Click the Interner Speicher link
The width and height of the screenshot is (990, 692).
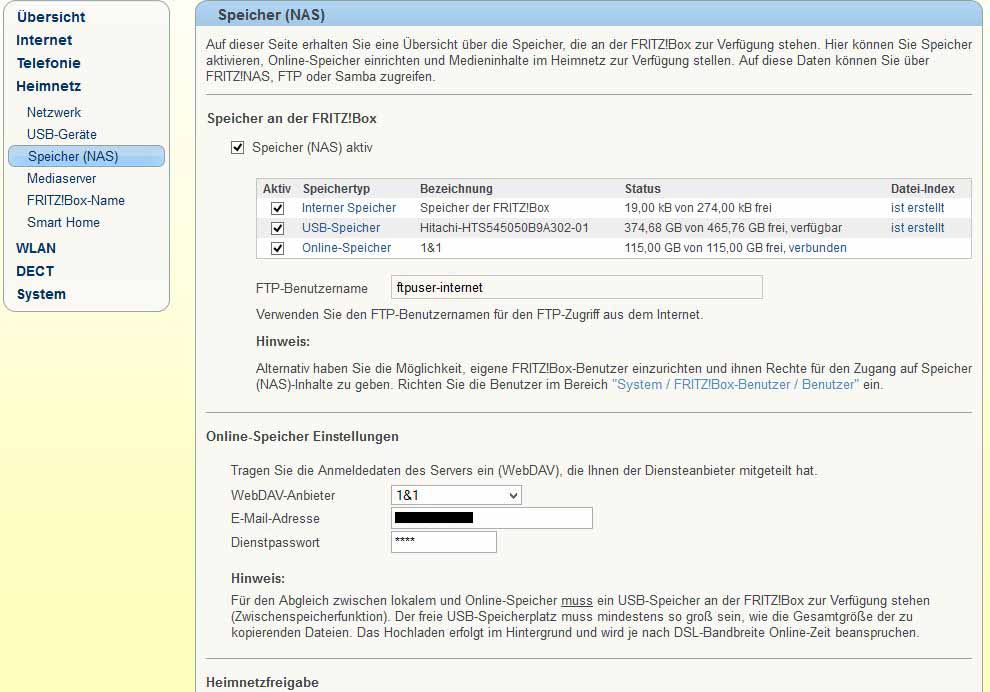tap(349, 208)
